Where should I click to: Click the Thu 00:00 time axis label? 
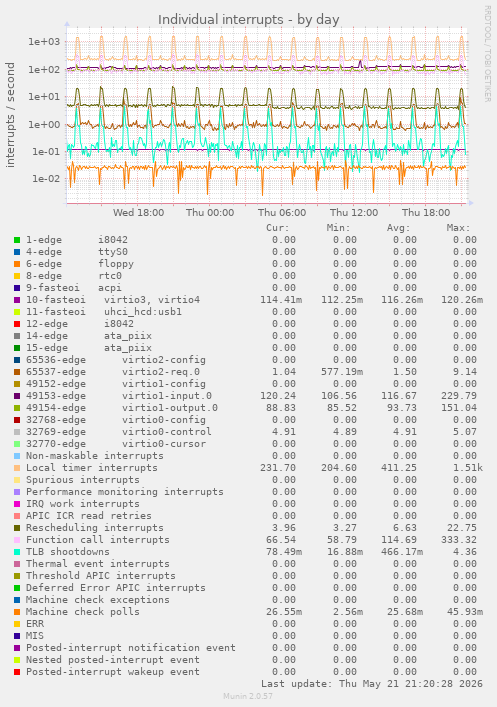tap(210, 212)
